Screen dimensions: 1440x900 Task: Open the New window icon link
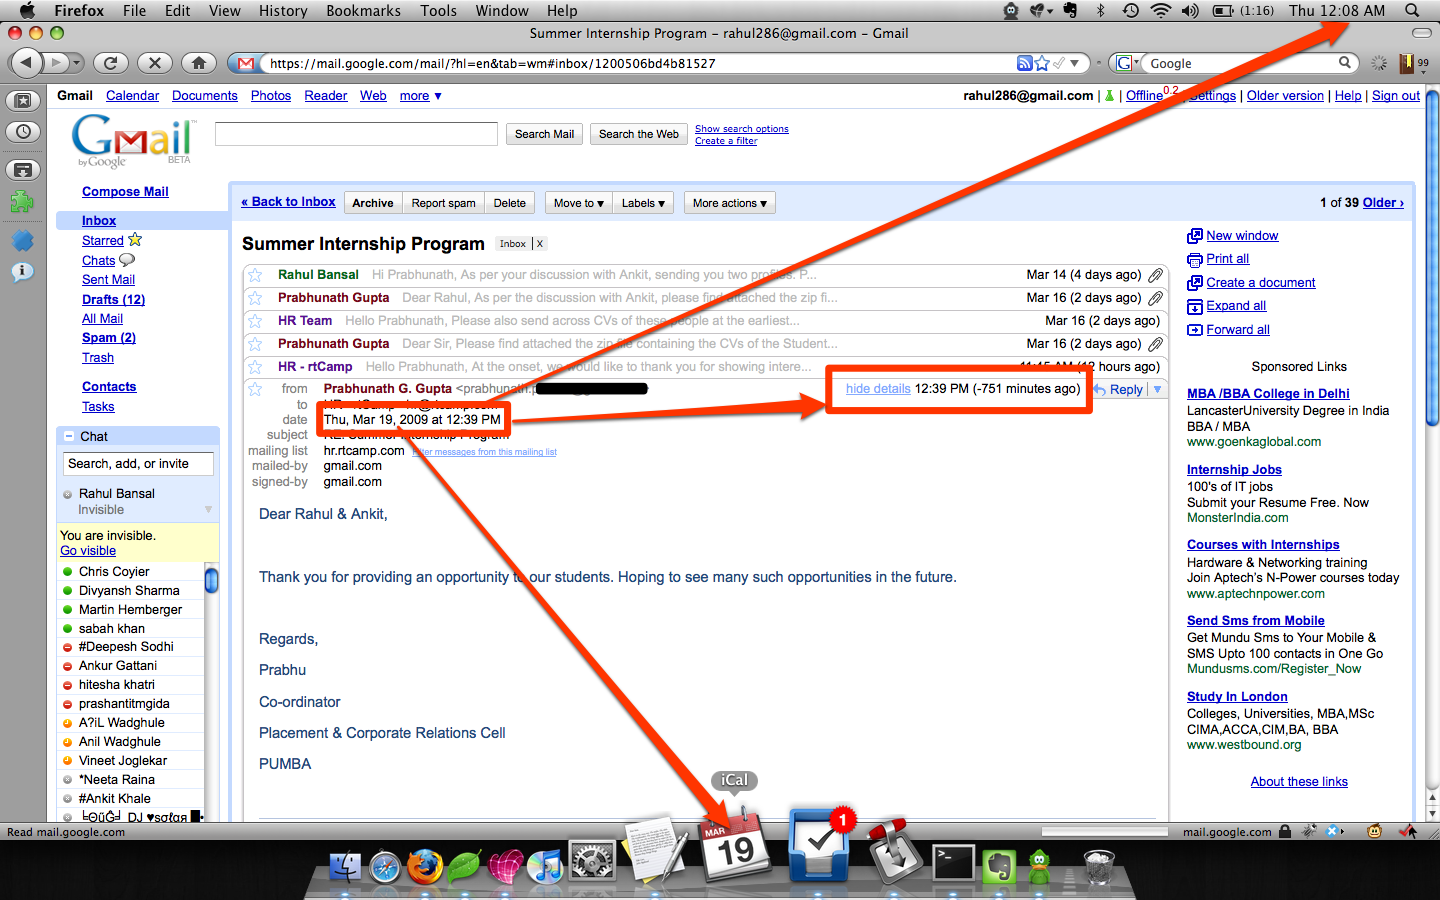1194,236
